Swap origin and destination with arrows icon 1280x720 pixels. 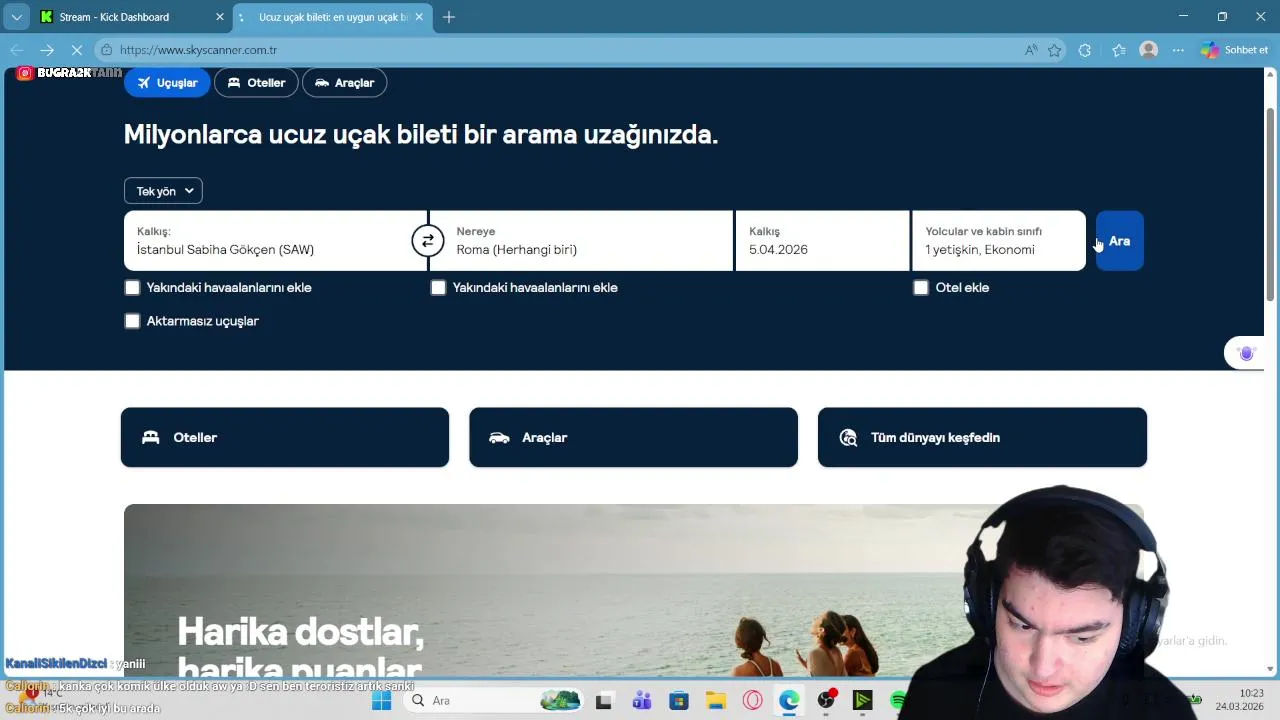428,241
